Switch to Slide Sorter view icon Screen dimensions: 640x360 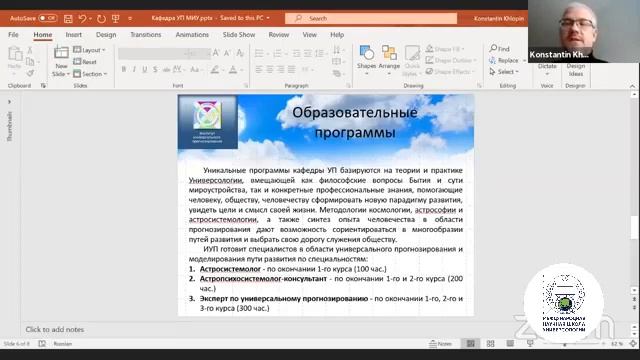tap(491, 344)
